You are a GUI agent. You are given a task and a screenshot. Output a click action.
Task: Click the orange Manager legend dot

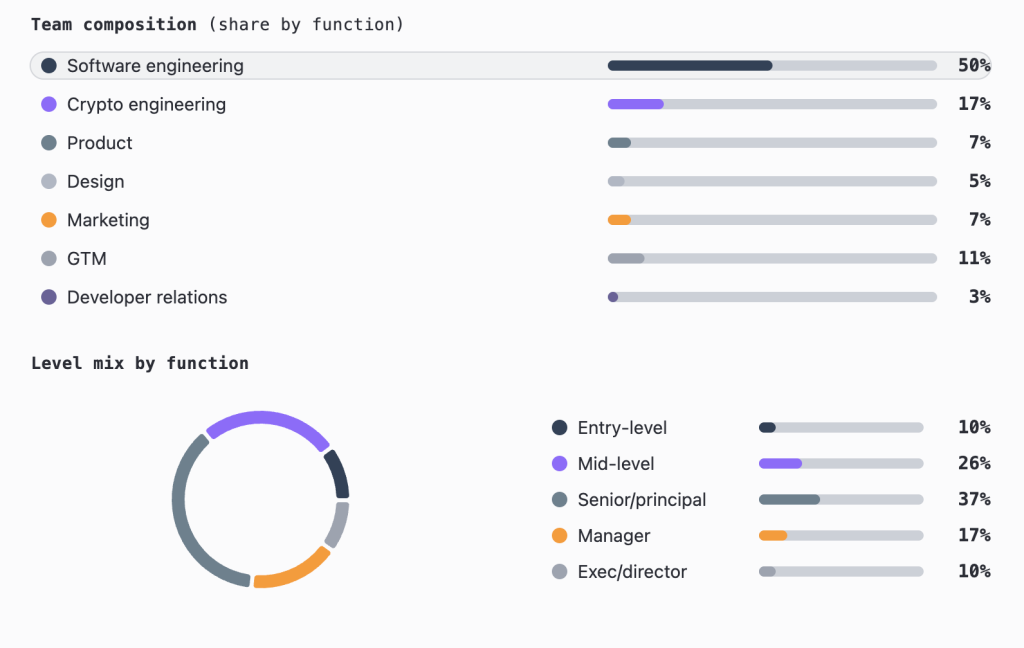tap(560, 536)
